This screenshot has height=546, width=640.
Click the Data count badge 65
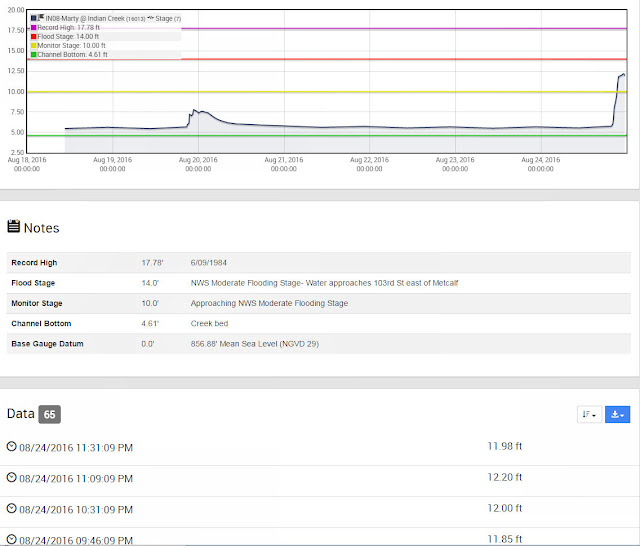[x=50, y=415]
